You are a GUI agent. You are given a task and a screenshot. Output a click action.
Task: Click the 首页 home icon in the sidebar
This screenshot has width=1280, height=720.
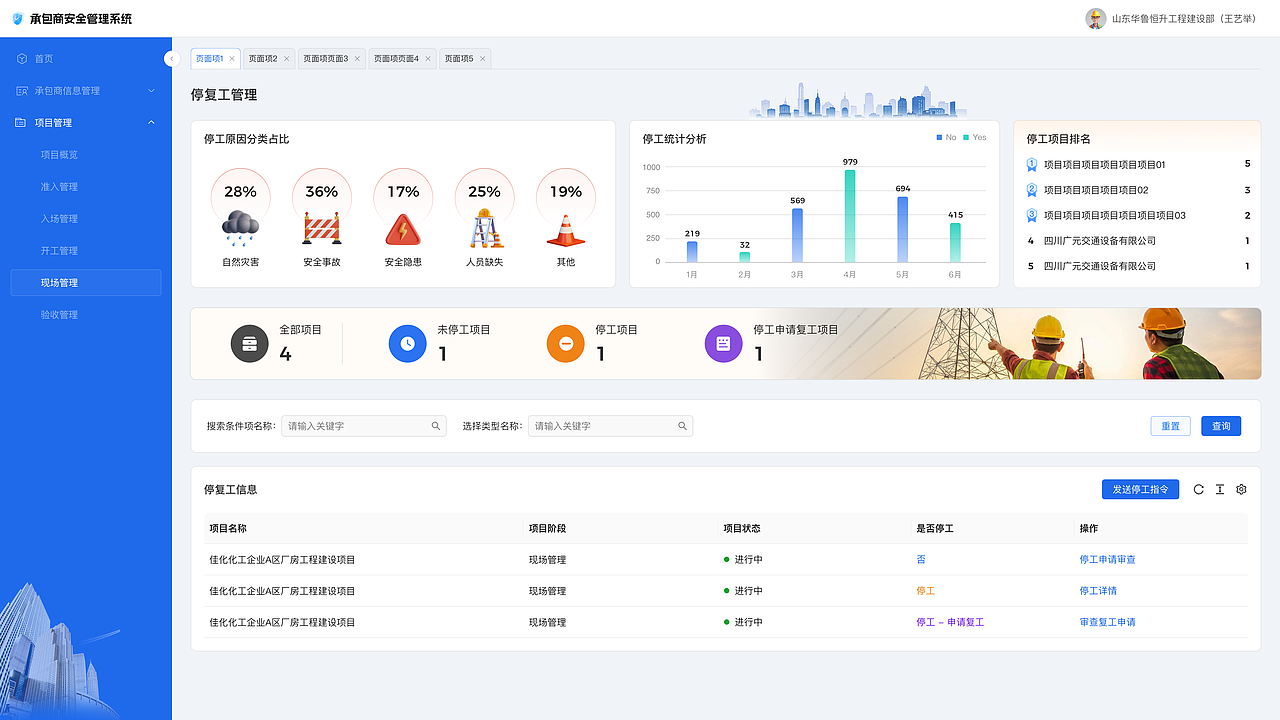click(x=22, y=58)
